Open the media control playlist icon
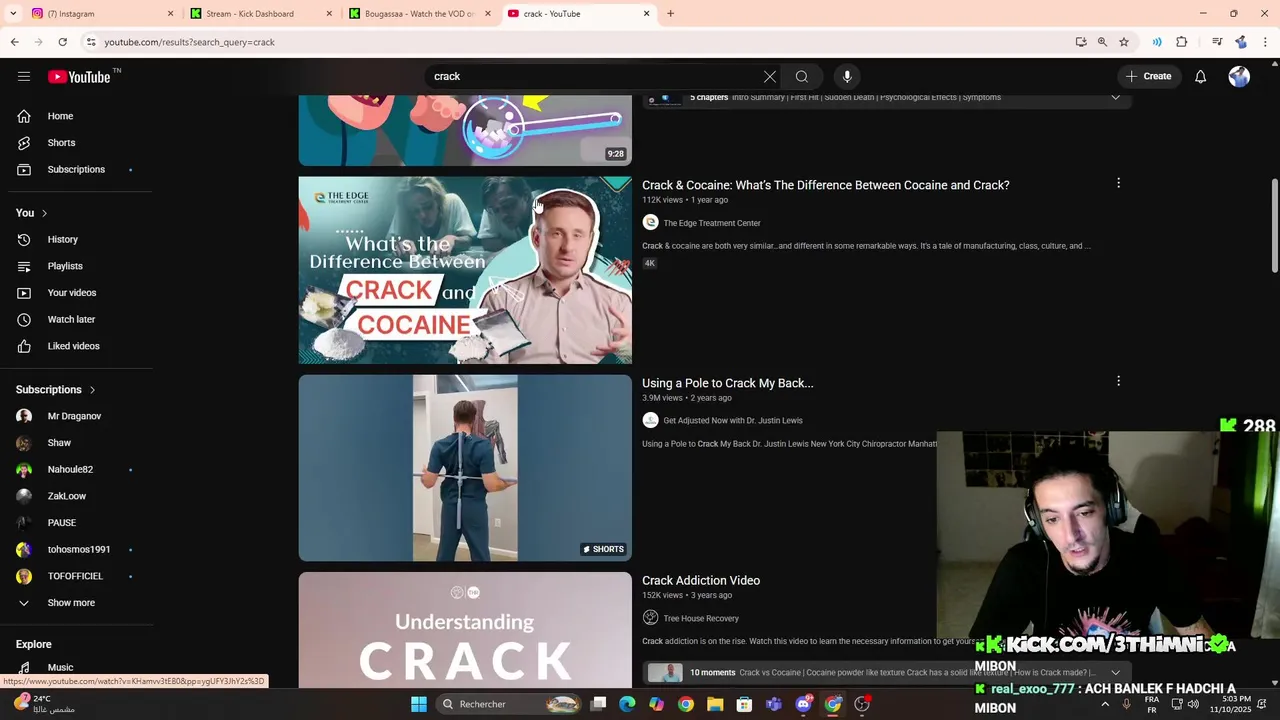1280x720 pixels. (1217, 42)
